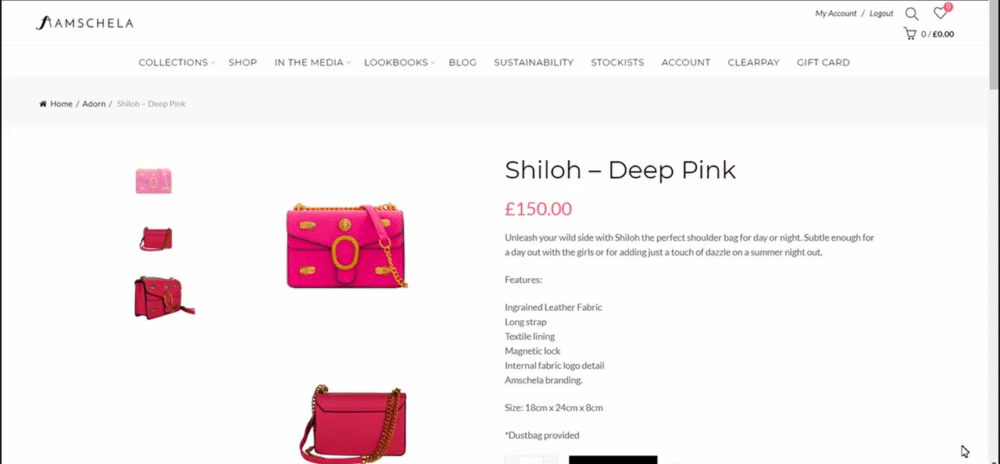Screen dimensions: 1000x464
Task: Open the search magnifier icon
Action: click(x=912, y=14)
